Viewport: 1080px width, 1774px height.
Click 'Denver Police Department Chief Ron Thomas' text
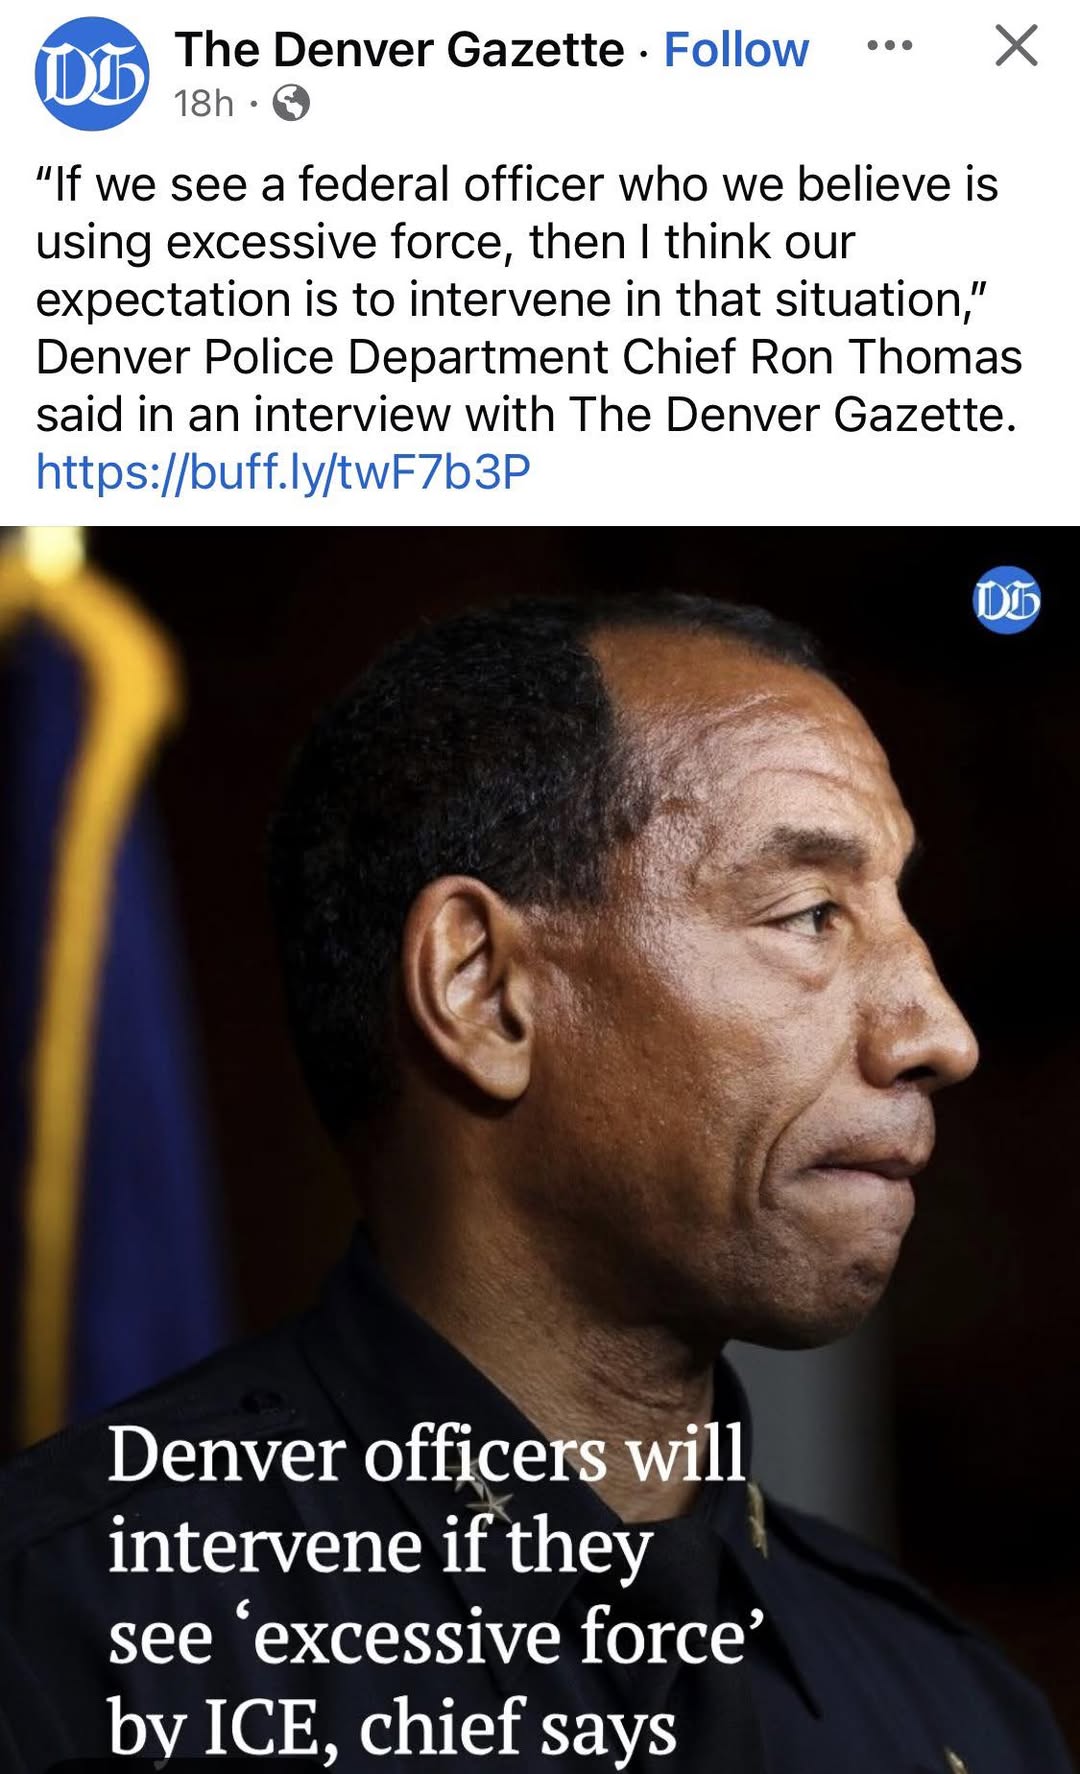tap(529, 357)
